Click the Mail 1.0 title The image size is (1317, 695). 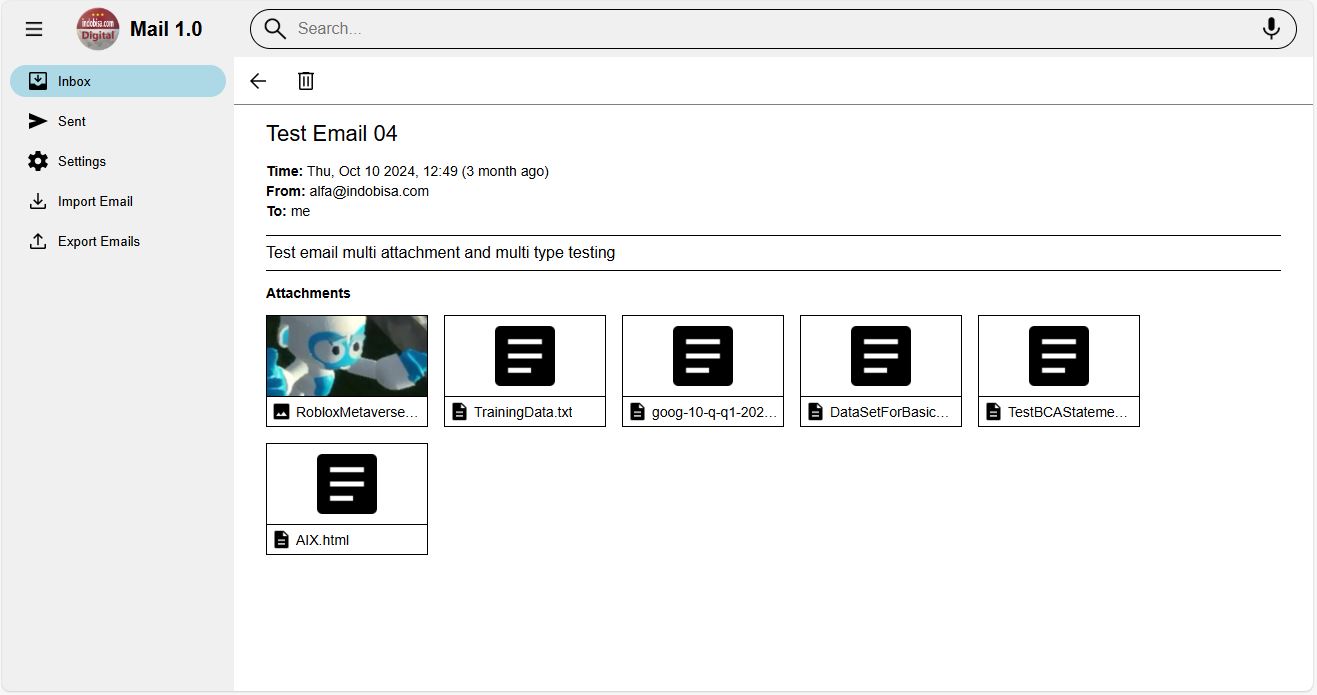click(x=166, y=29)
